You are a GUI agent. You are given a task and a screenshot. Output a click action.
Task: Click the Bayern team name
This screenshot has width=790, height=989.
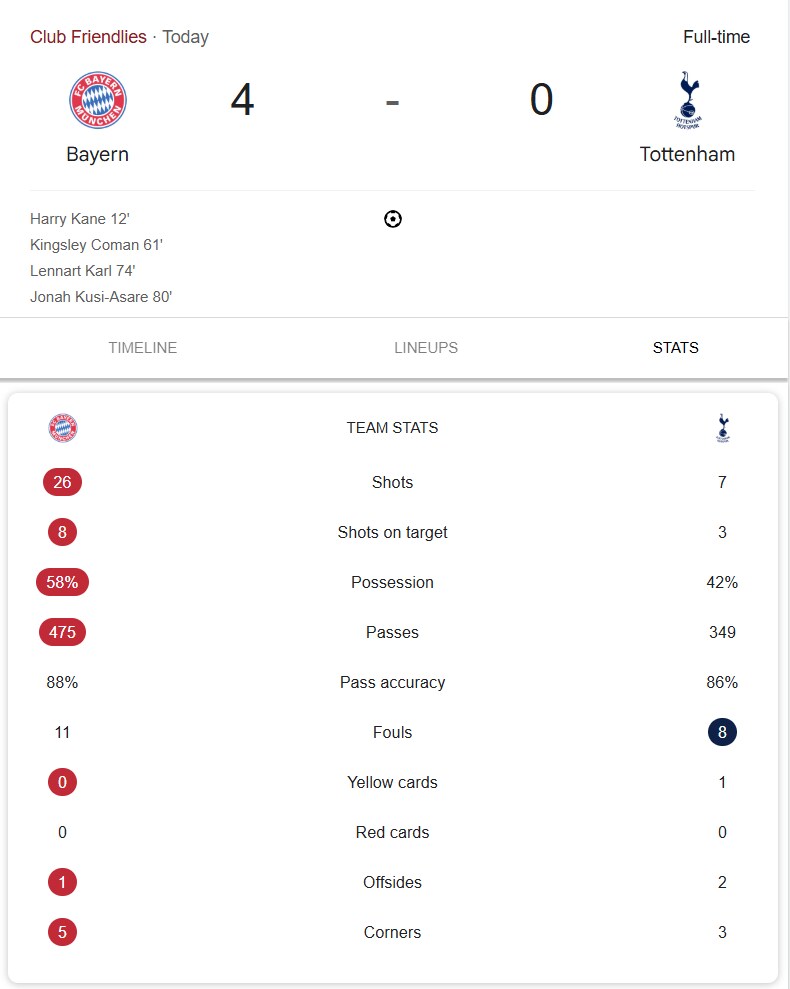(97, 155)
